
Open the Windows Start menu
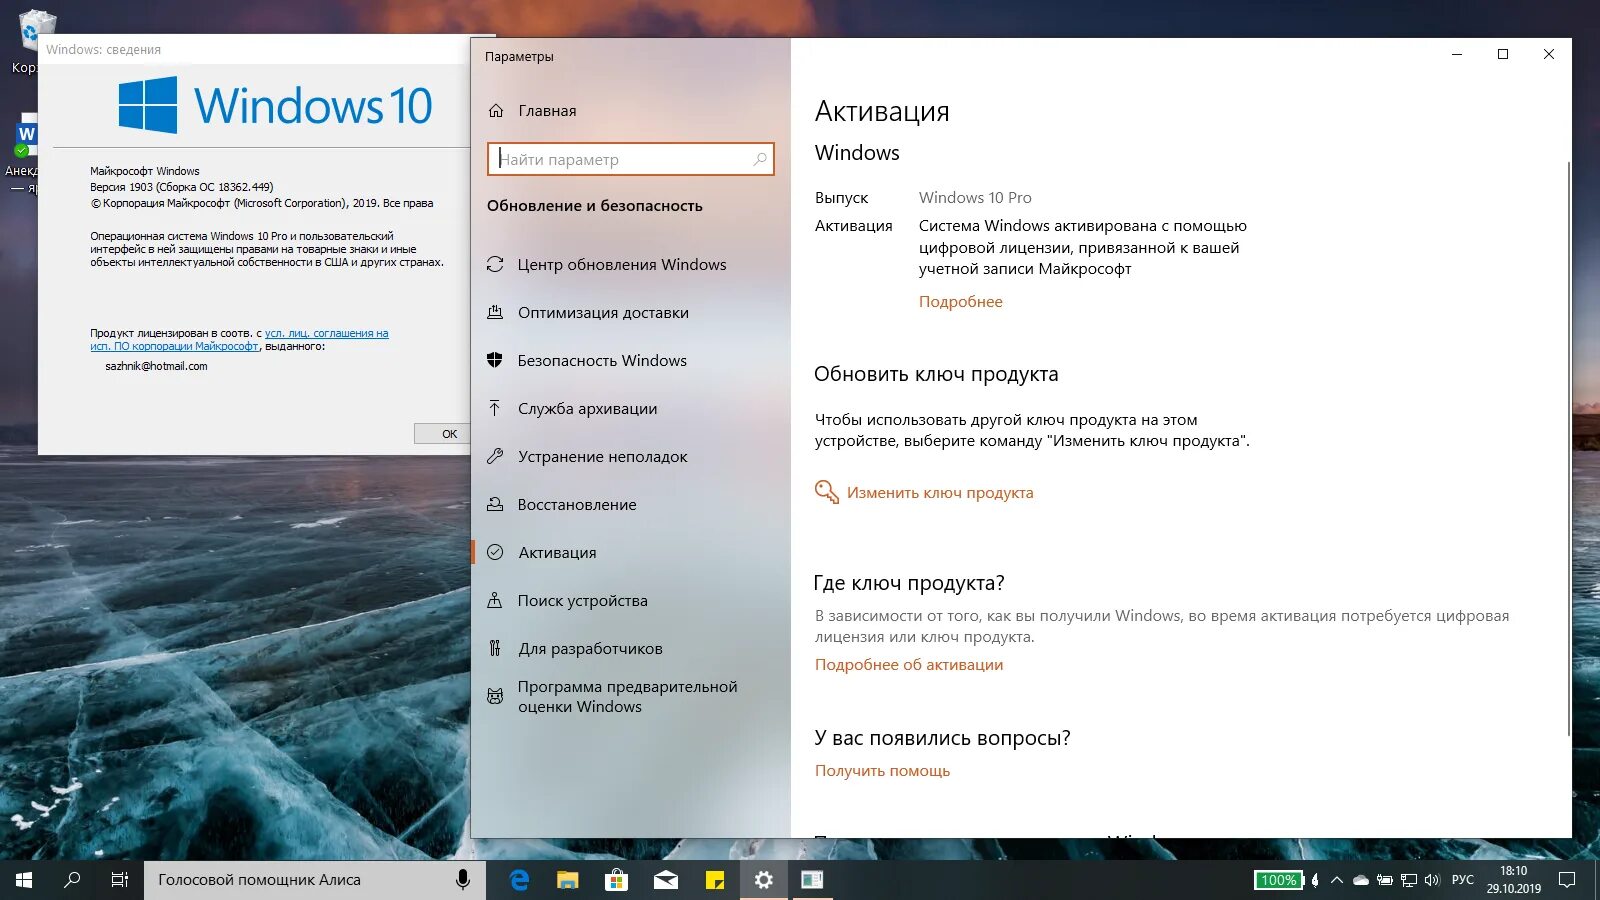(24, 880)
